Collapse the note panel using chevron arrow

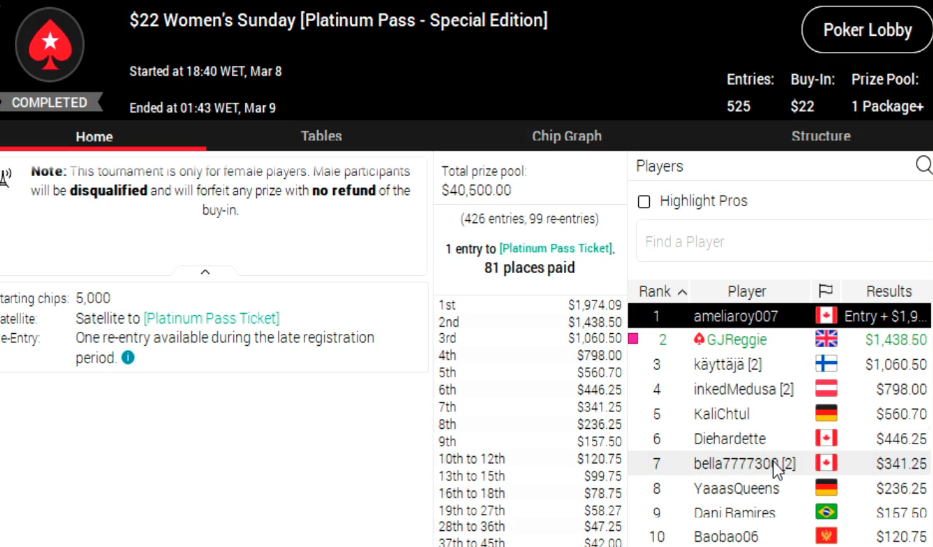[x=205, y=272]
